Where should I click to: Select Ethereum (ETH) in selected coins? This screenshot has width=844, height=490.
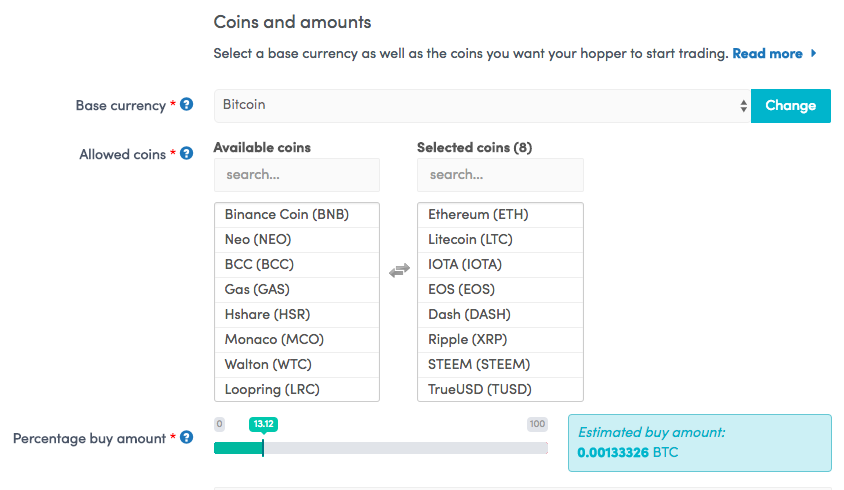pos(500,215)
